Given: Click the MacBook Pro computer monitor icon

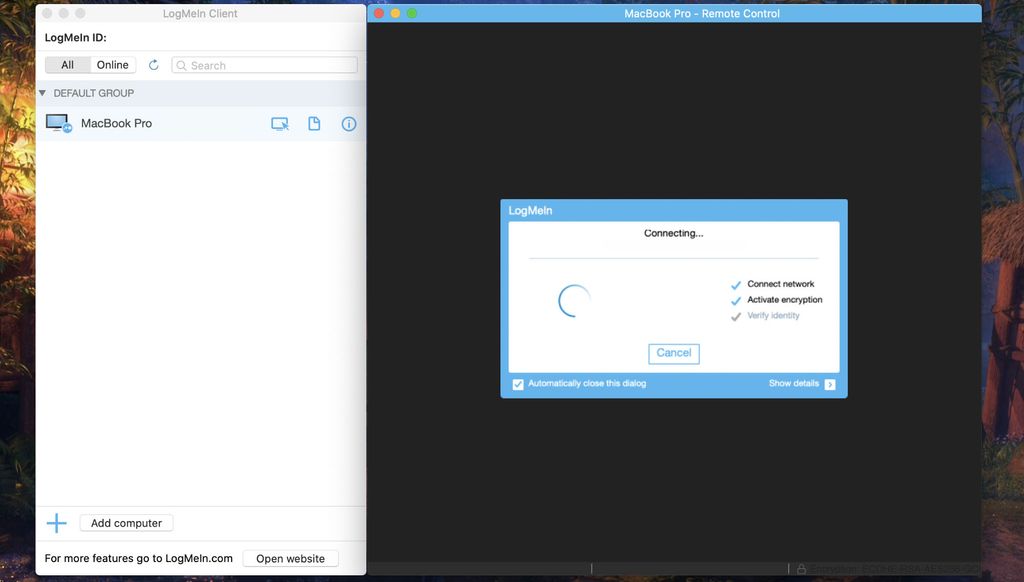Looking at the screenshot, I should (x=57, y=121).
